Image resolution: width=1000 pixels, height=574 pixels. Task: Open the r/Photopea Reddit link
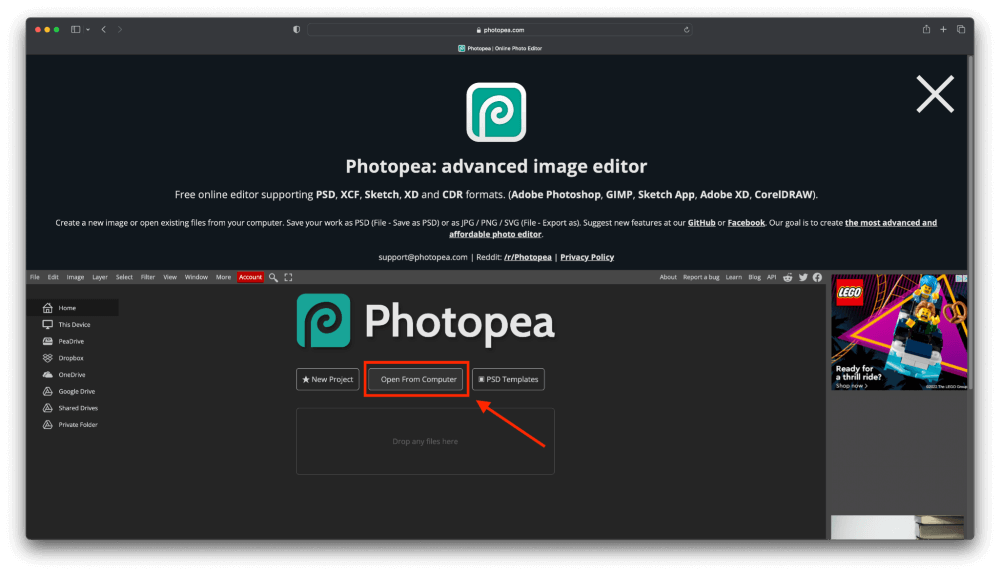click(x=527, y=257)
